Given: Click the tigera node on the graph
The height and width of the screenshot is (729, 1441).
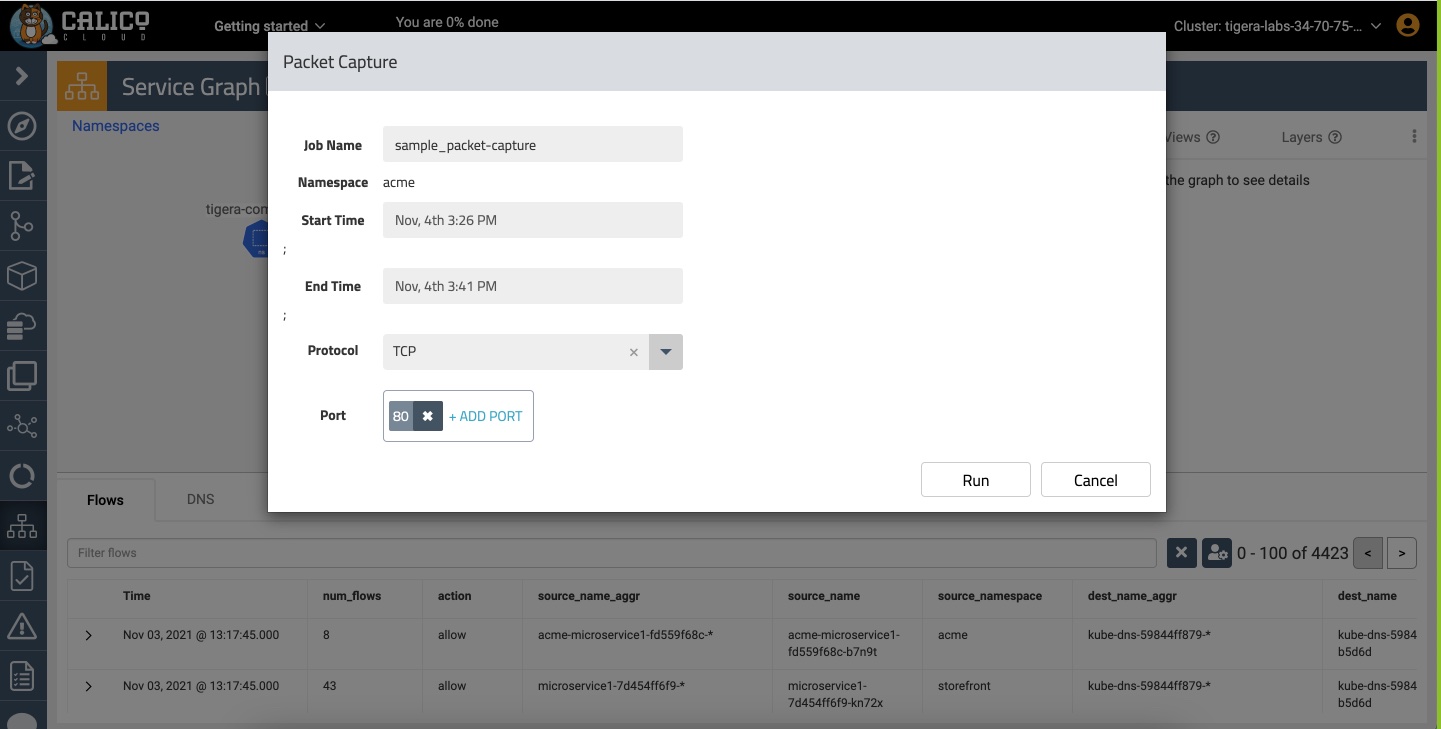Looking at the screenshot, I should pyautogui.click(x=256, y=240).
